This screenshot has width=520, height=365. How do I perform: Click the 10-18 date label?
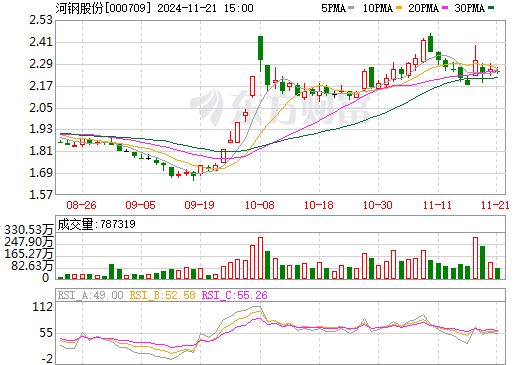point(319,205)
